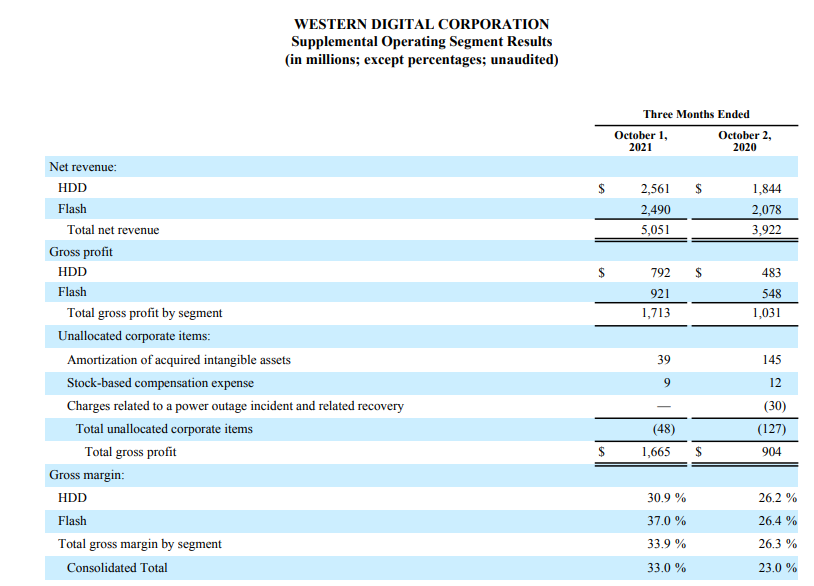Select Flash net revenue value 2,490
The height and width of the screenshot is (586, 814).
coord(655,209)
